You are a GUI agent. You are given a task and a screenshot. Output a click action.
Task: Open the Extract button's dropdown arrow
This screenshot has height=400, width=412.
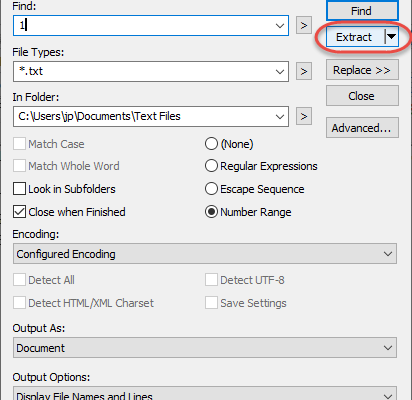point(391,37)
